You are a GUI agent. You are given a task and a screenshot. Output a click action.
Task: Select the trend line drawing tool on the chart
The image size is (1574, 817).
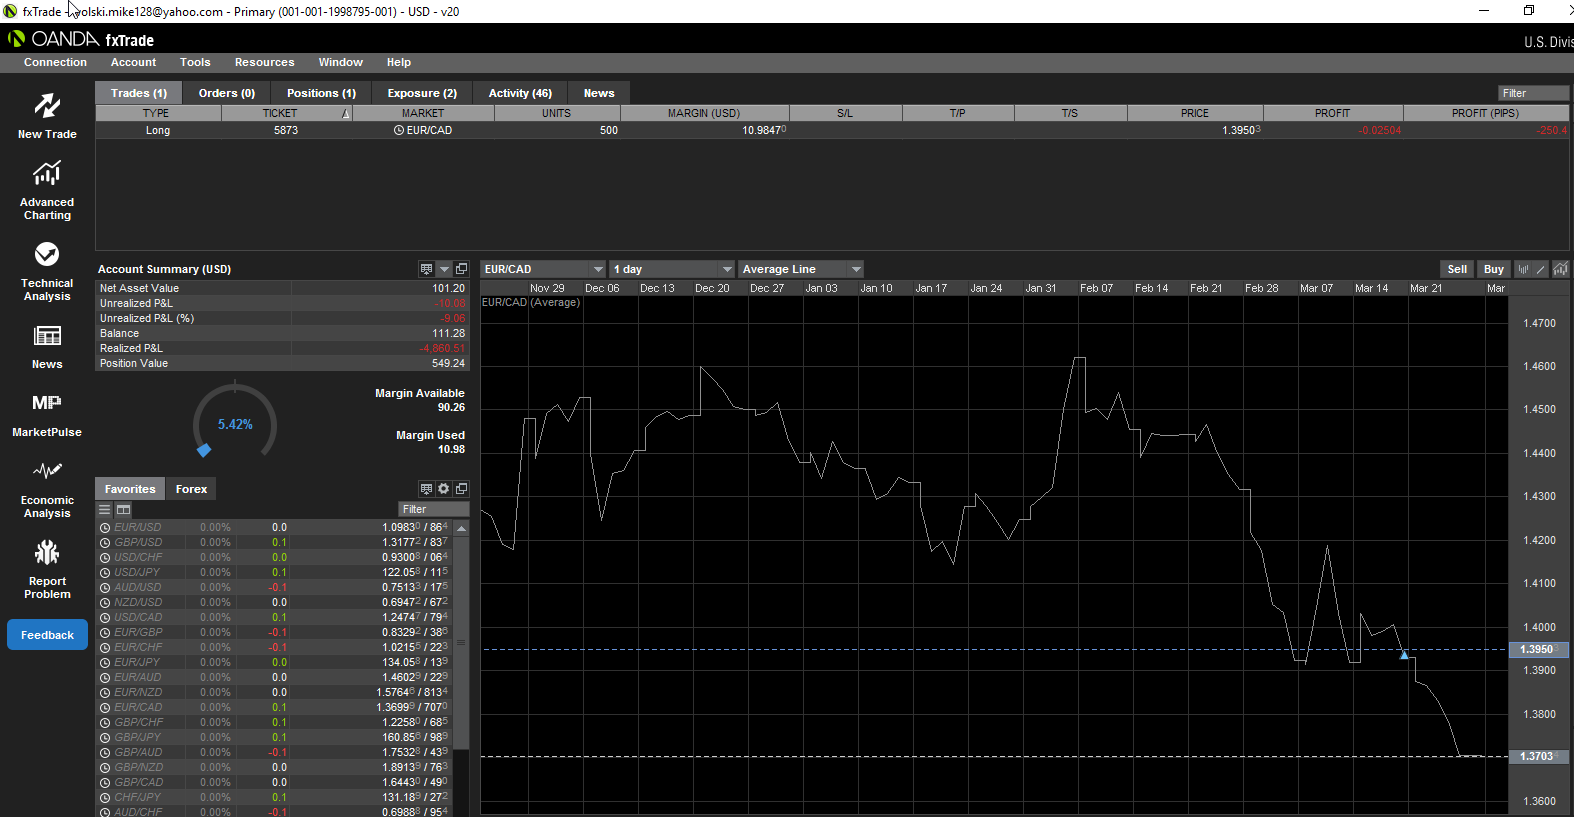[x=1541, y=269]
